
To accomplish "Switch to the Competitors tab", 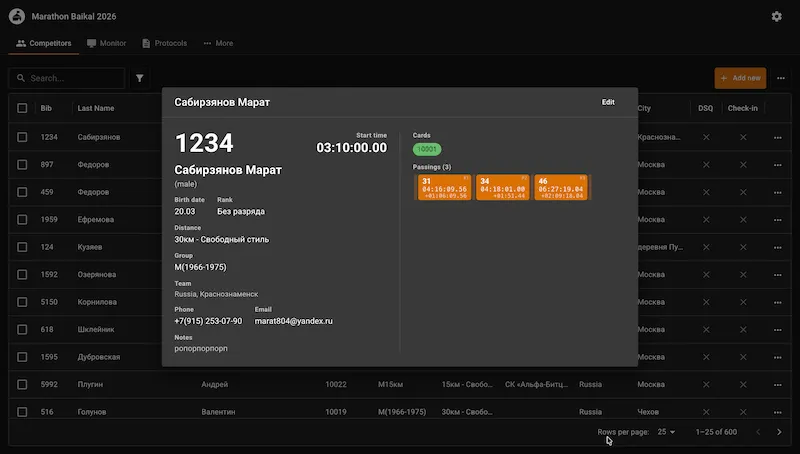I will coord(44,43).
